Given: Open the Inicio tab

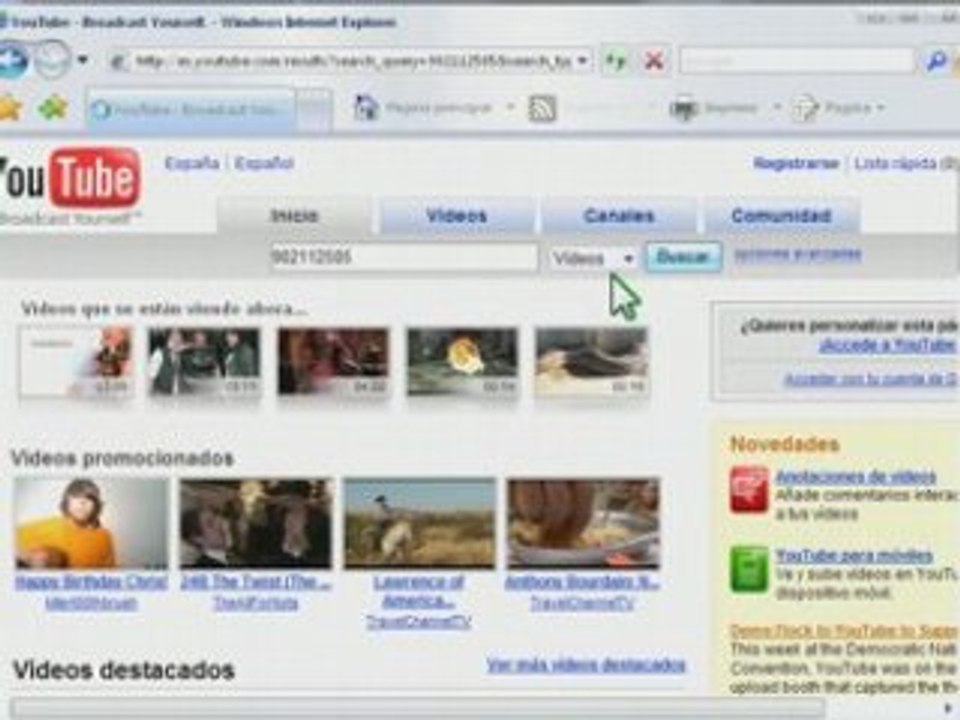Looking at the screenshot, I should click(x=294, y=216).
